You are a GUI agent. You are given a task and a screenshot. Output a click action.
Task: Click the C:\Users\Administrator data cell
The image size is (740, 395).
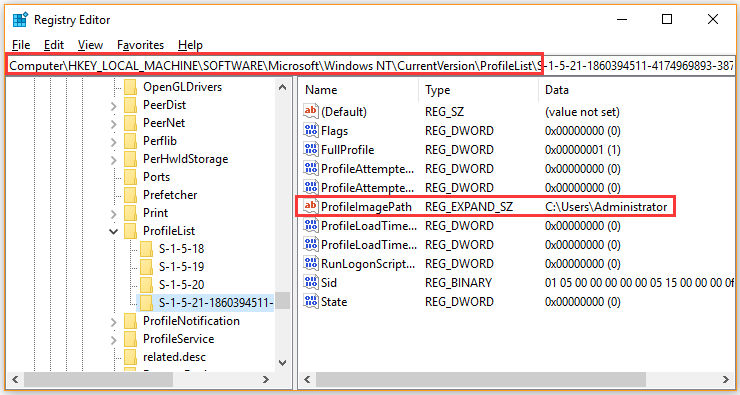coord(606,207)
